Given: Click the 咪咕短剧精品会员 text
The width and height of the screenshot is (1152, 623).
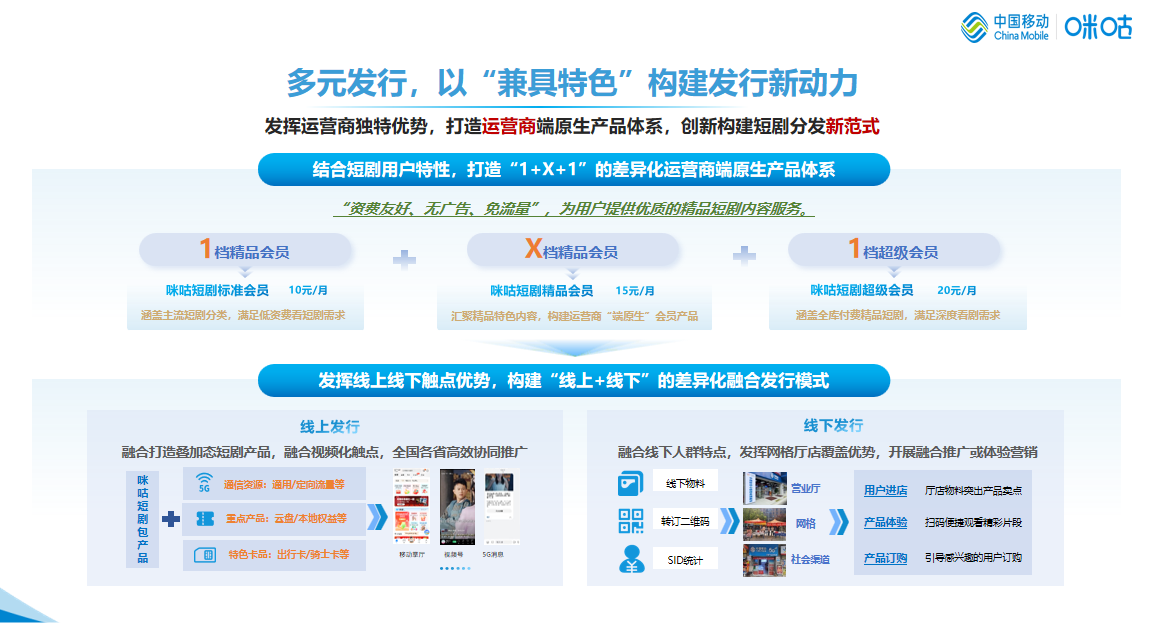Looking at the screenshot, I should tap(541, 291).
